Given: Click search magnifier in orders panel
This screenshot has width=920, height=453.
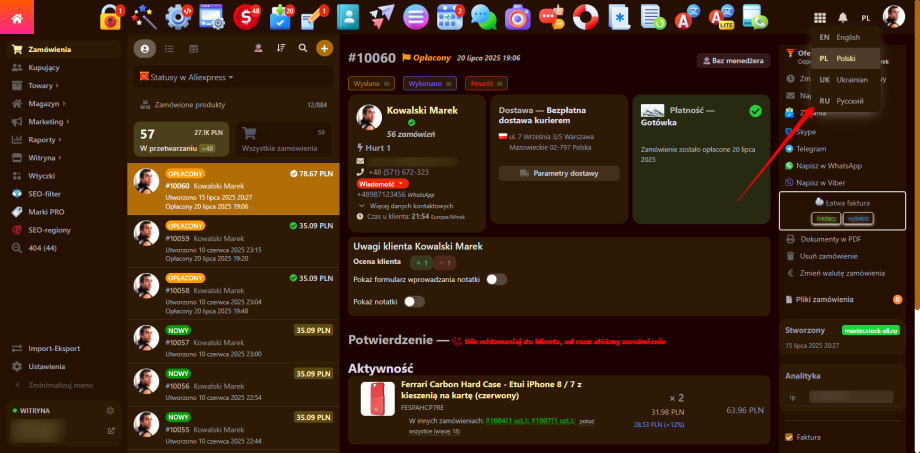Looking at the screenshot, I should (x=303, y=48).
